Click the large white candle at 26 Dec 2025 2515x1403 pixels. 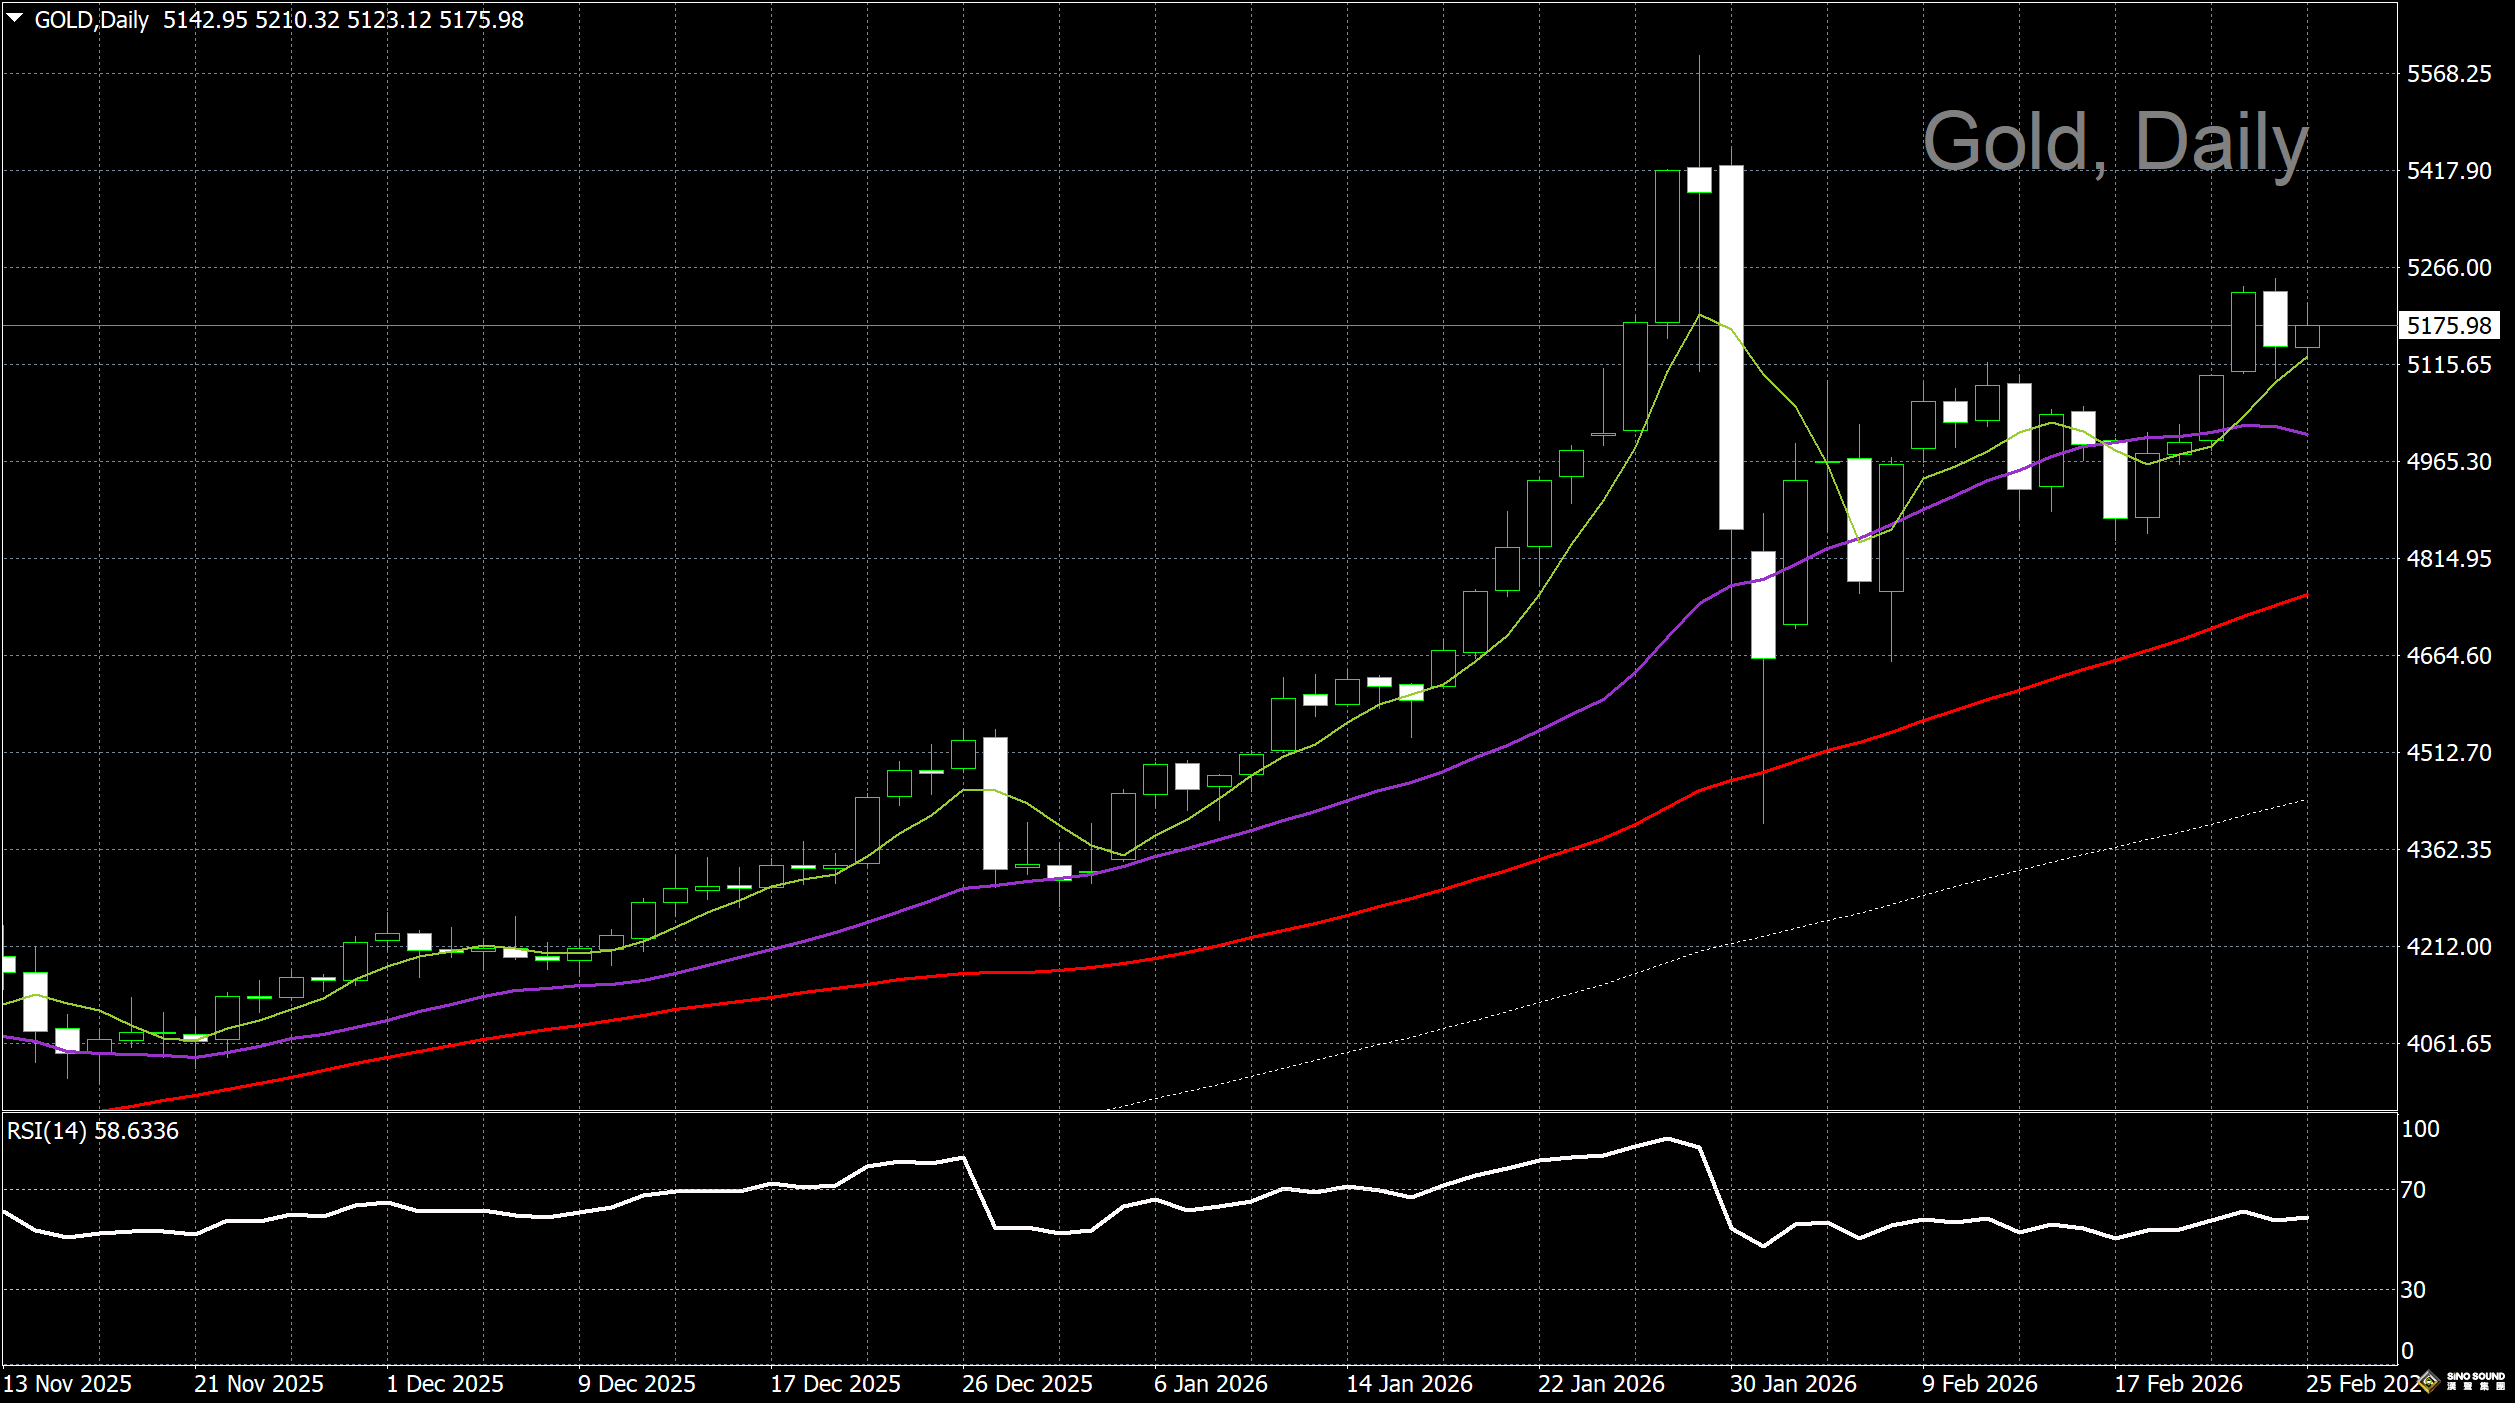[x=995, y=803]
